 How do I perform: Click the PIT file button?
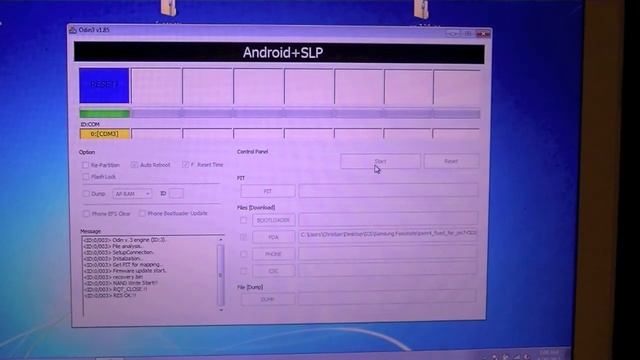(268, 191)
